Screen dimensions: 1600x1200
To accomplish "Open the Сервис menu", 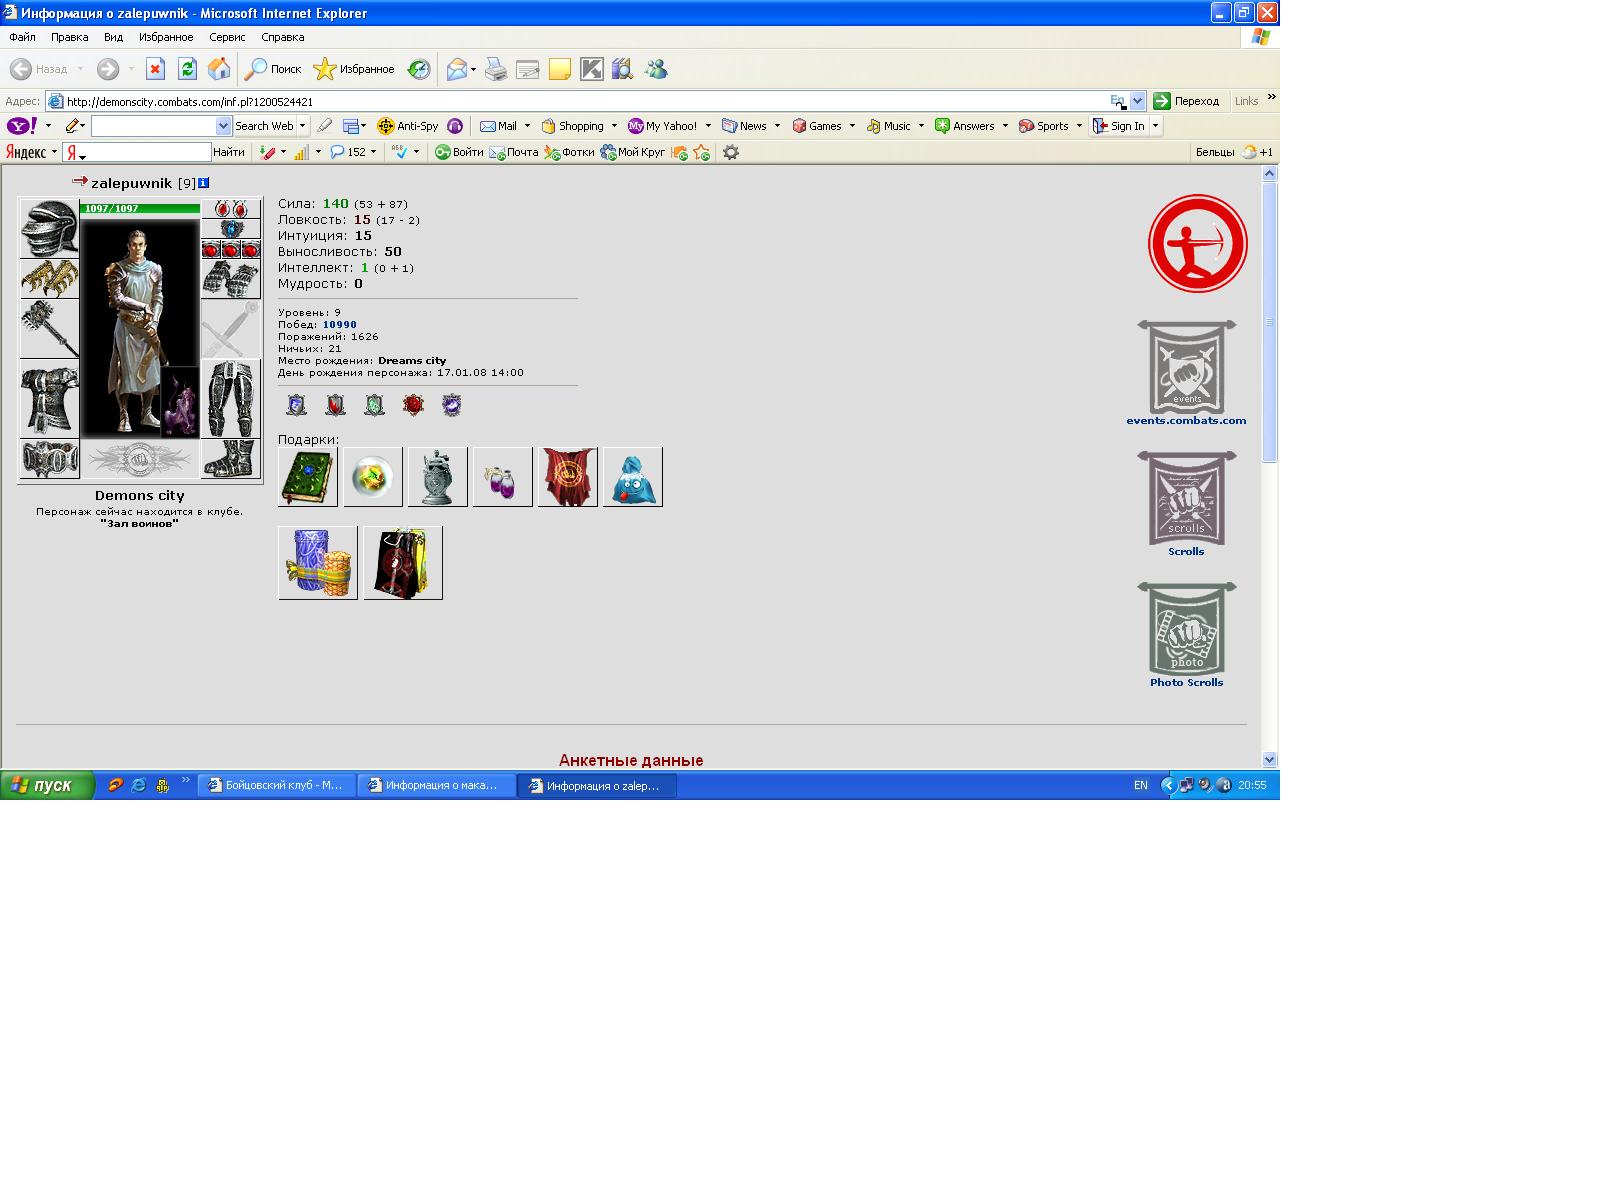I will click(227, 37).
